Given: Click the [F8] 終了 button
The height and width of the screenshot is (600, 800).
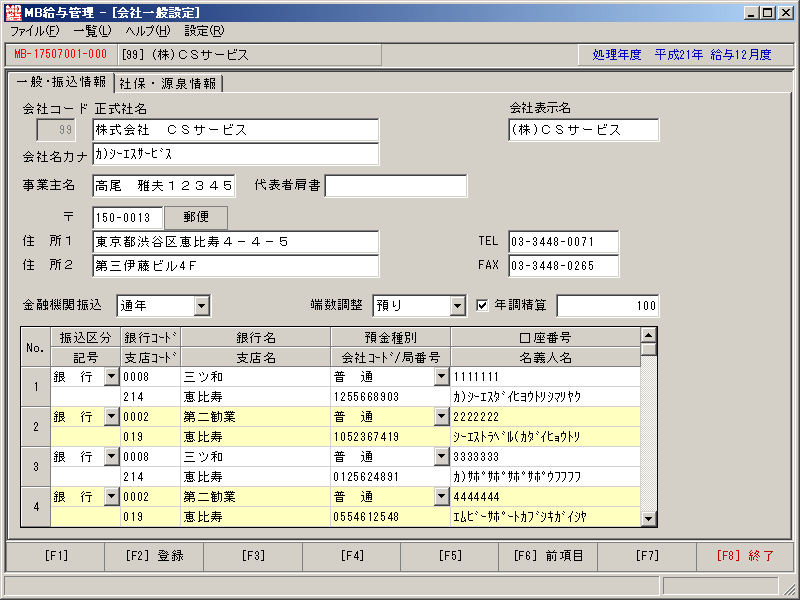Looking at the screenshot, I should click(745, 556).
